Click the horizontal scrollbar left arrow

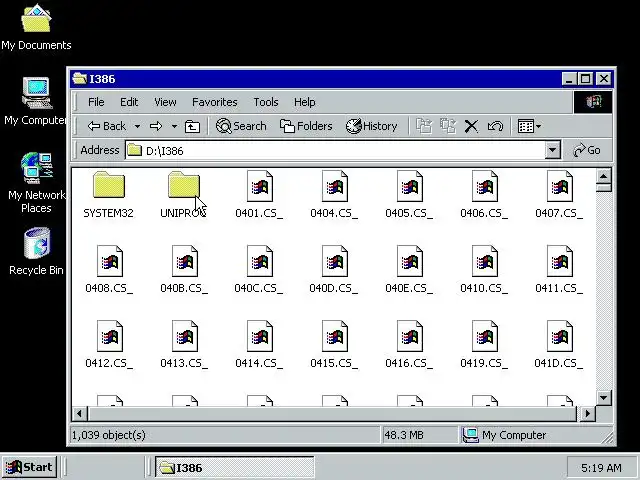tap(80, 413)
